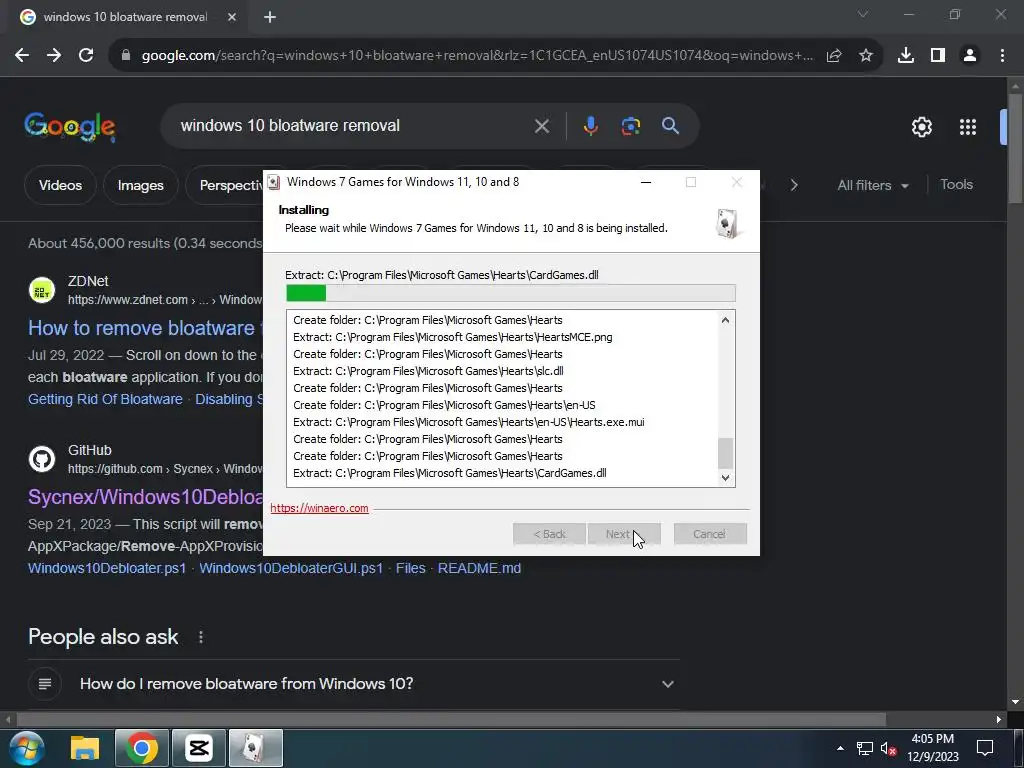The image size is (1024, 768).
Task: Bookmark this page with the star icon
Action: coord(866,56)
